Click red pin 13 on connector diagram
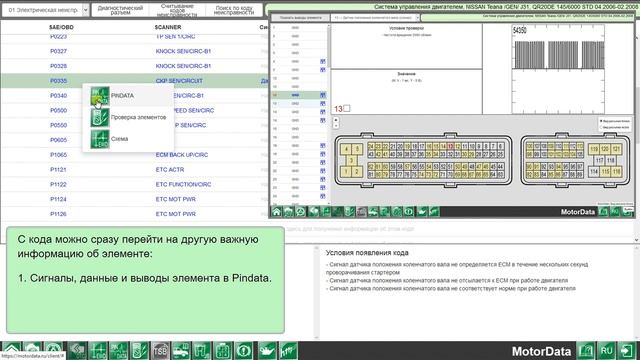The width and height of the screenshot is (640, 360). (x=451, y=146)
